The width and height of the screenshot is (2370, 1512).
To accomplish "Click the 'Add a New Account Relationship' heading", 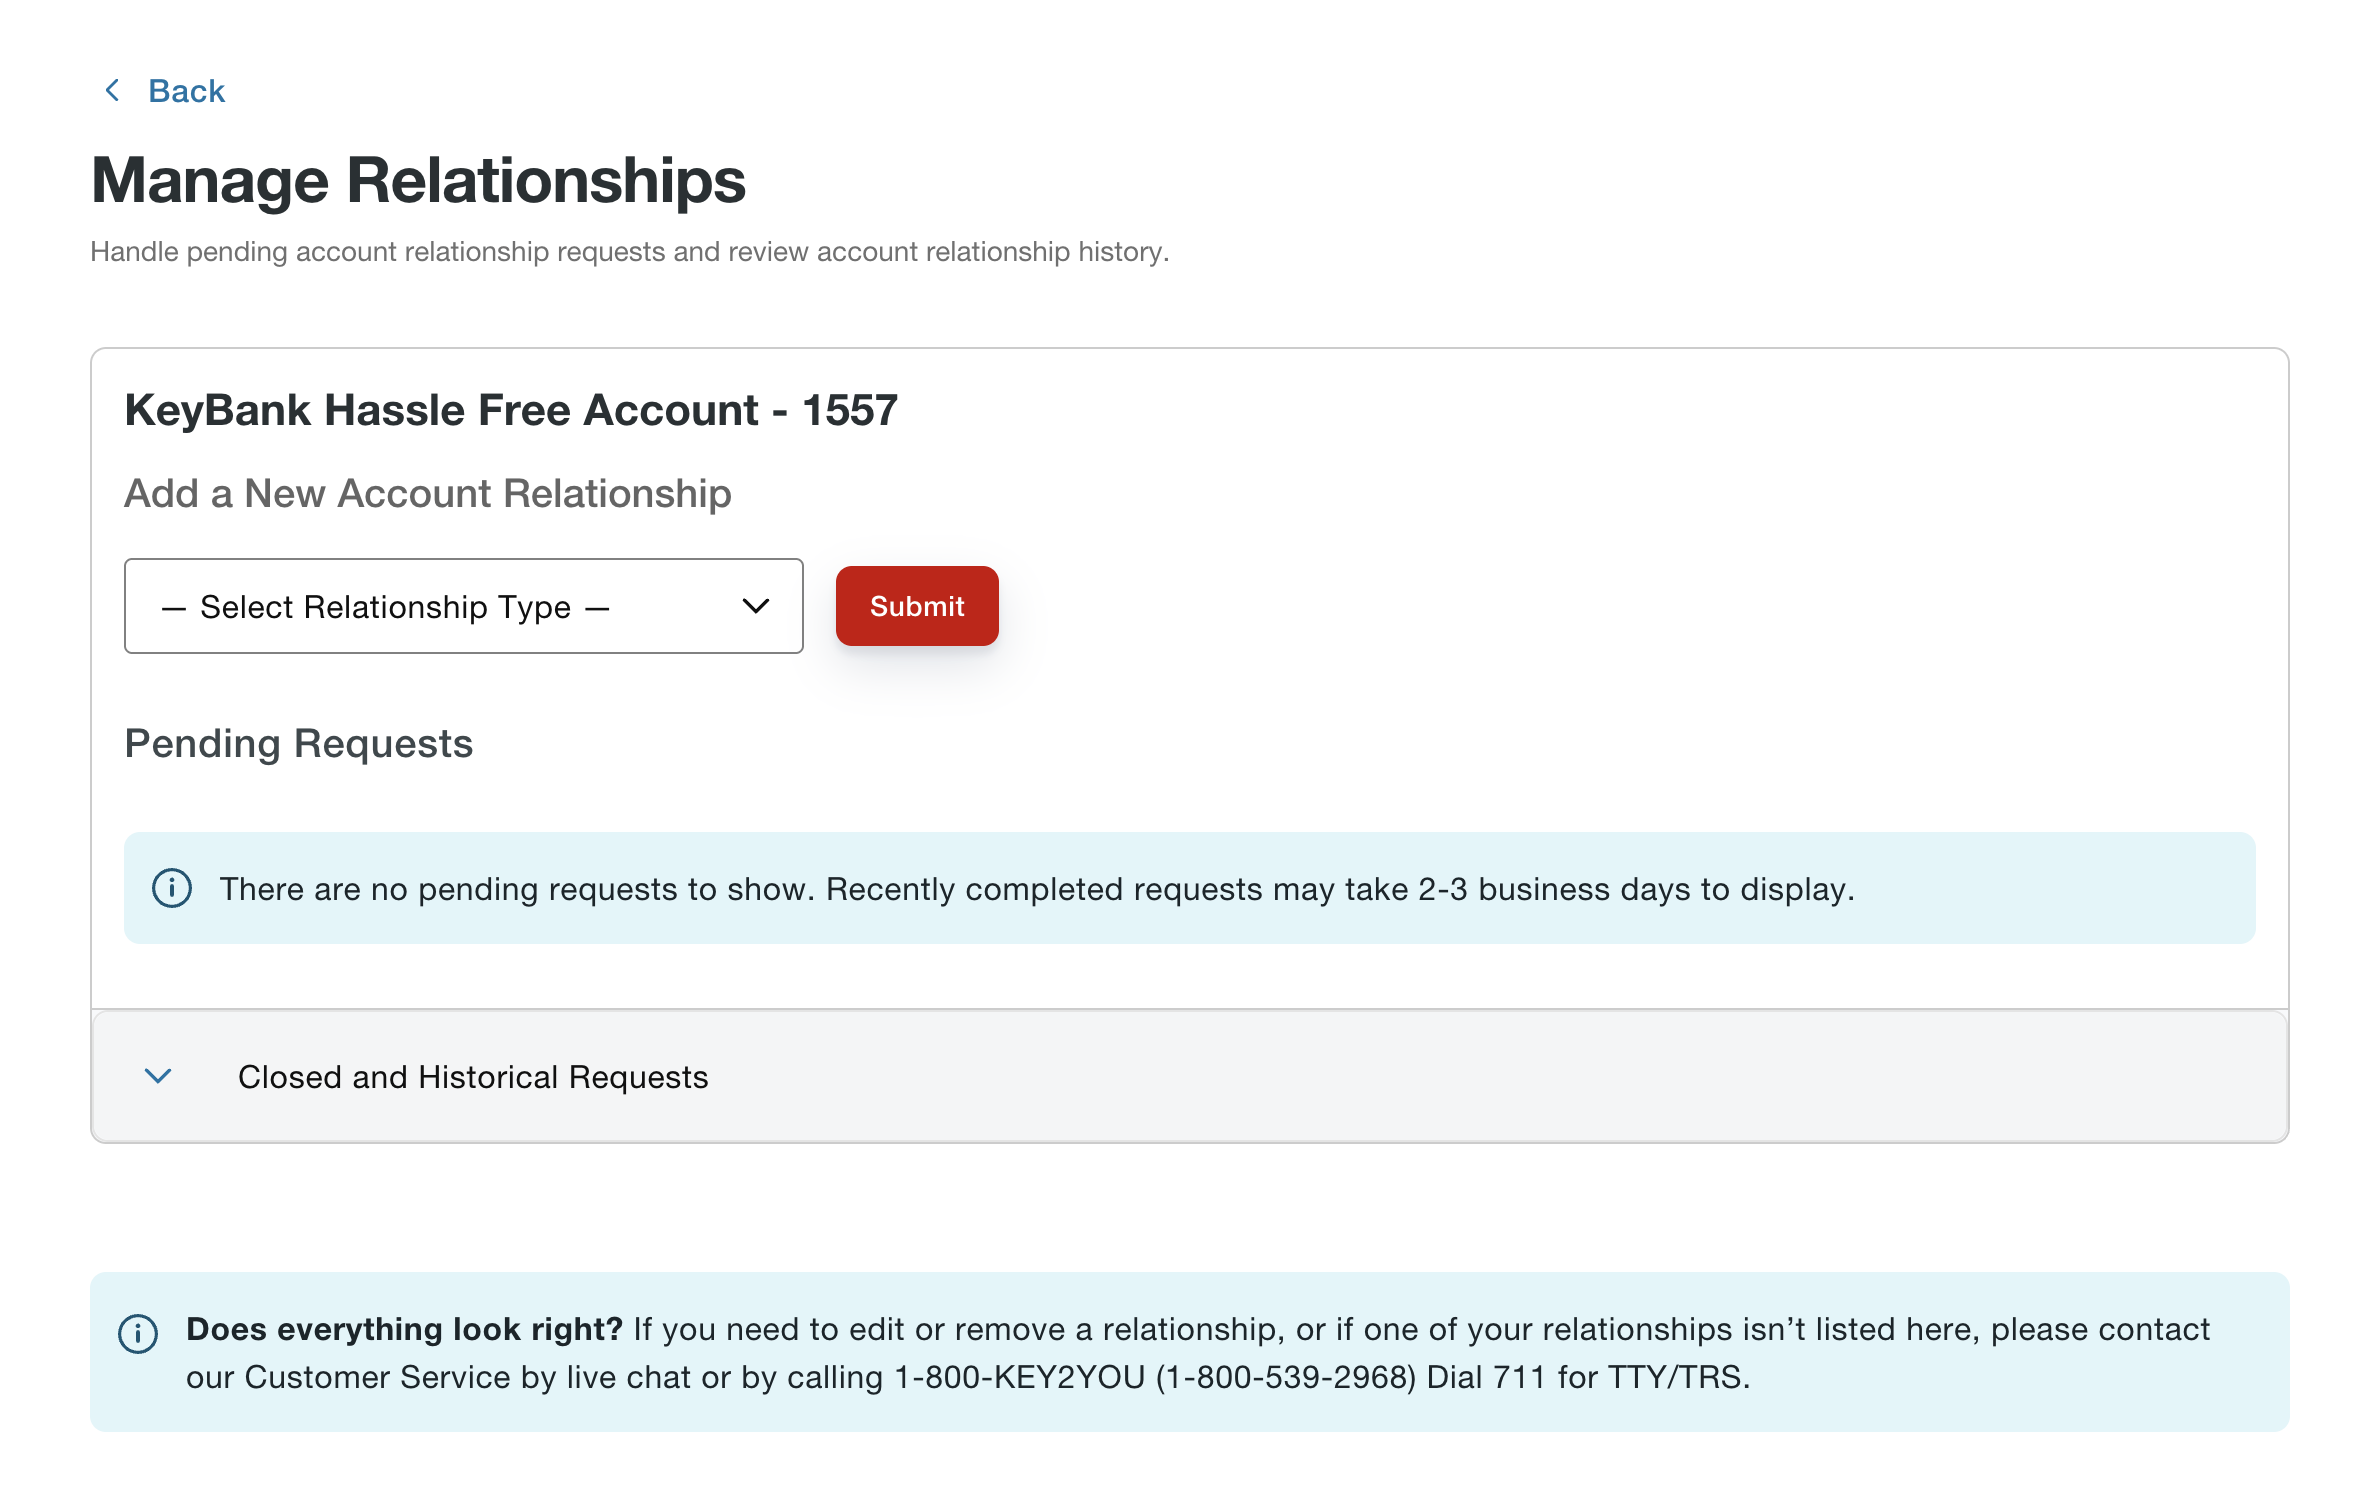I will coord(428,494).
